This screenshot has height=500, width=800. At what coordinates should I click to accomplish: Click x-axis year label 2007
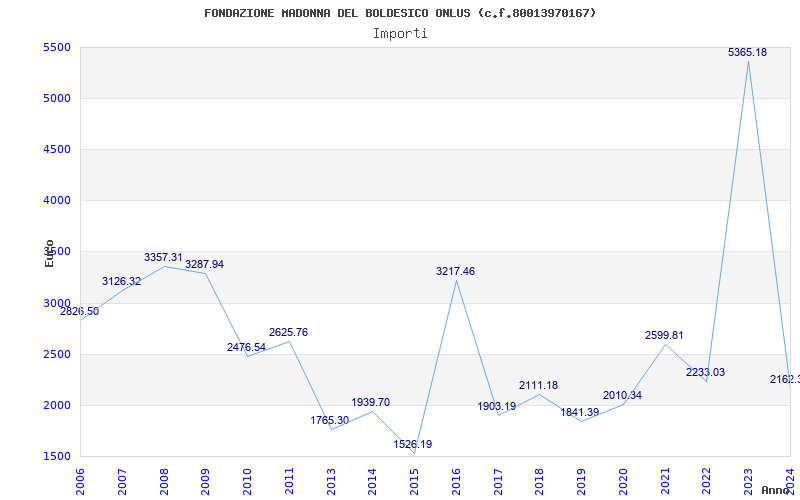click(122, 481)
